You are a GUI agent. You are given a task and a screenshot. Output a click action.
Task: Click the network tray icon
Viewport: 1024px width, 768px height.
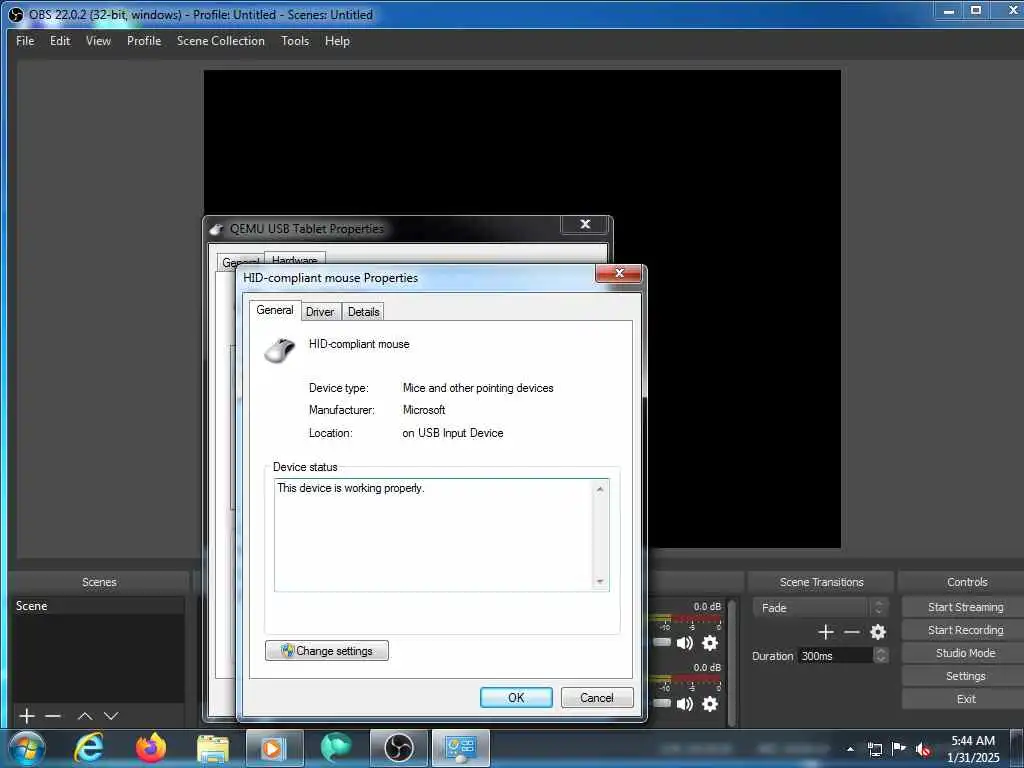[874, 749]
